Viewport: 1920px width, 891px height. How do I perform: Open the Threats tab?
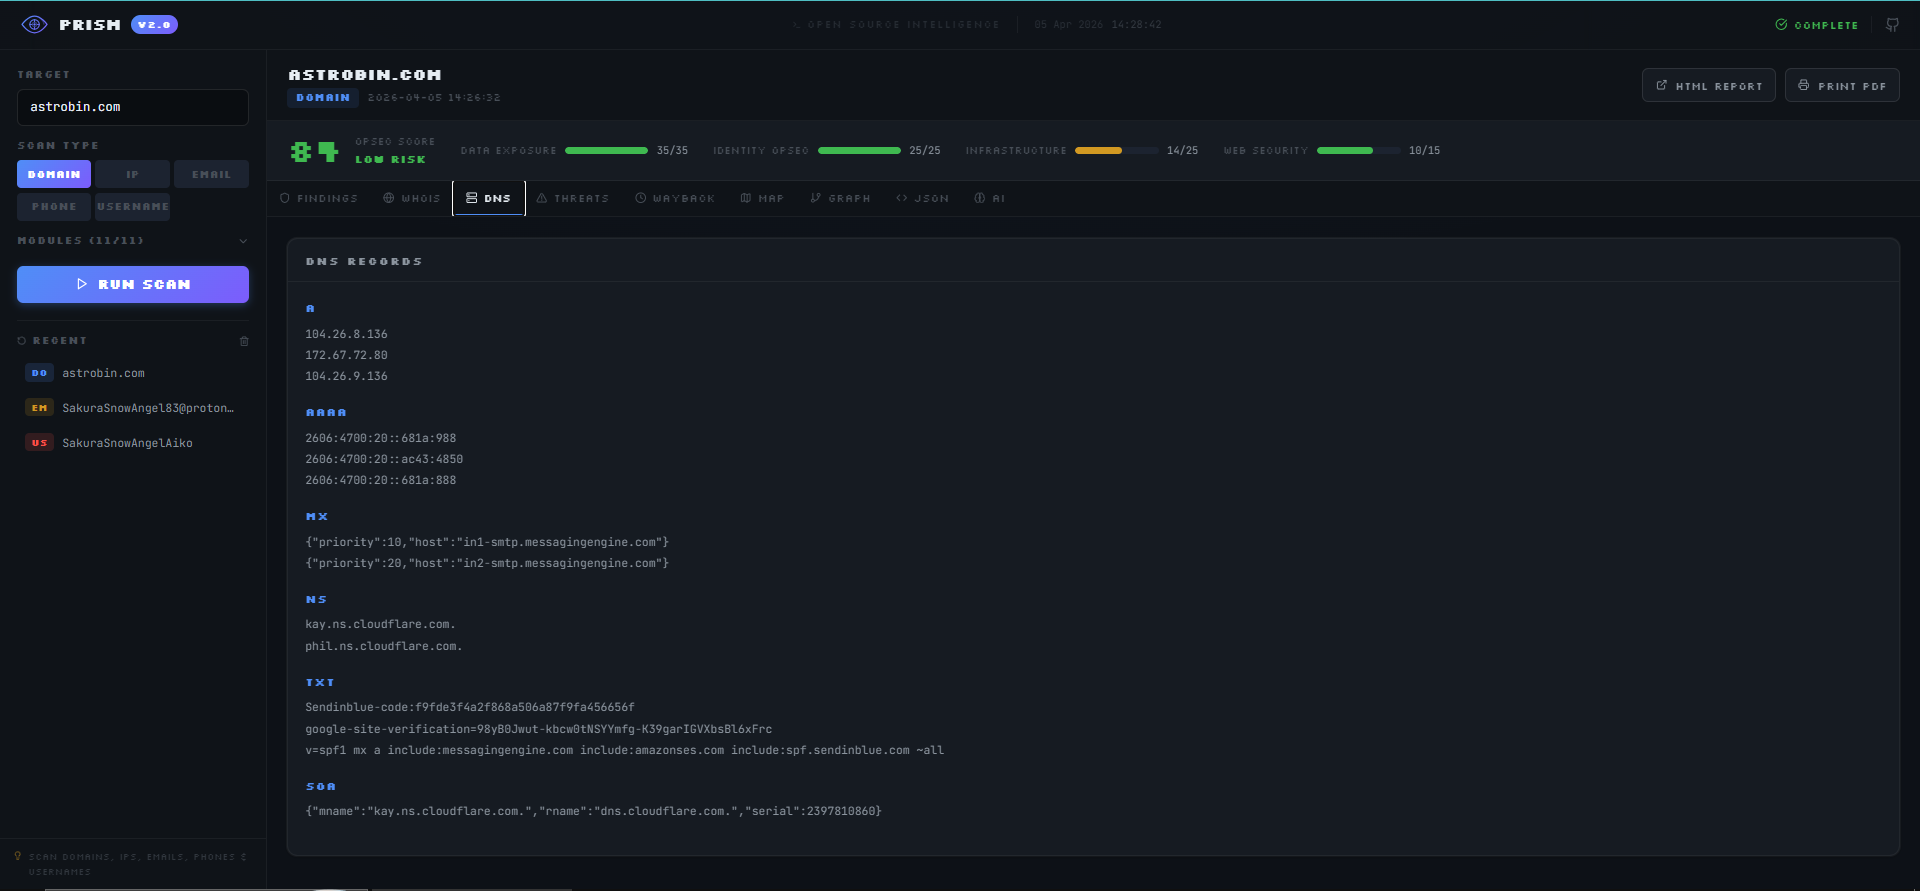[573, 198]
